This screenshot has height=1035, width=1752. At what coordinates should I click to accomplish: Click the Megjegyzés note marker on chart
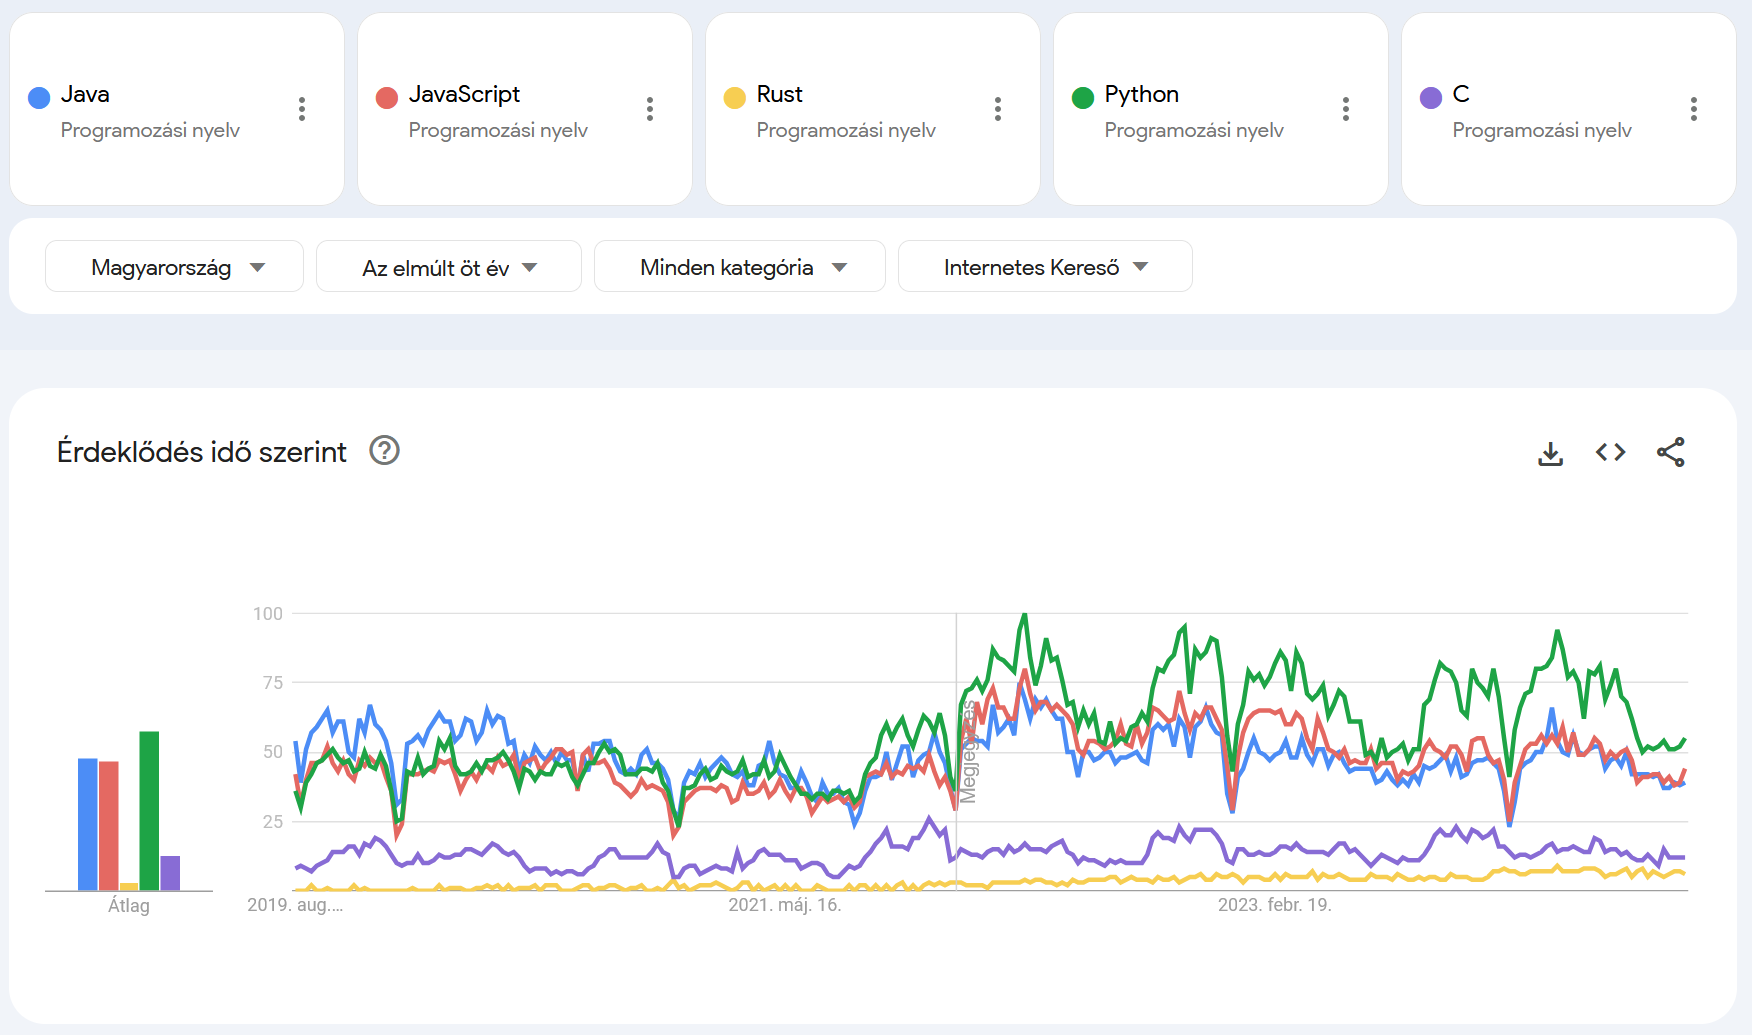coord(968,753)
